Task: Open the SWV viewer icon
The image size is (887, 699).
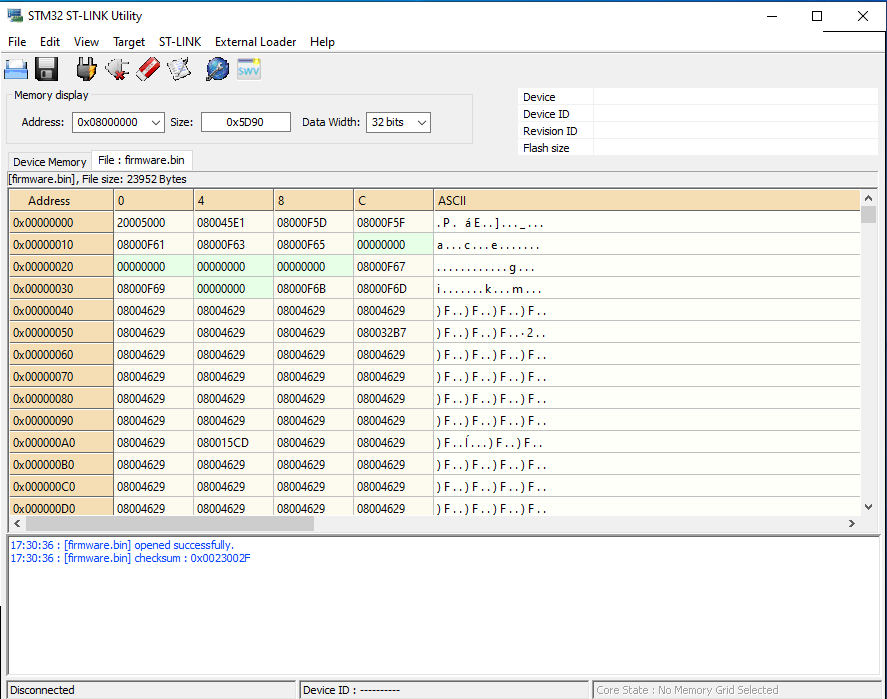Action: coord(248,70)
